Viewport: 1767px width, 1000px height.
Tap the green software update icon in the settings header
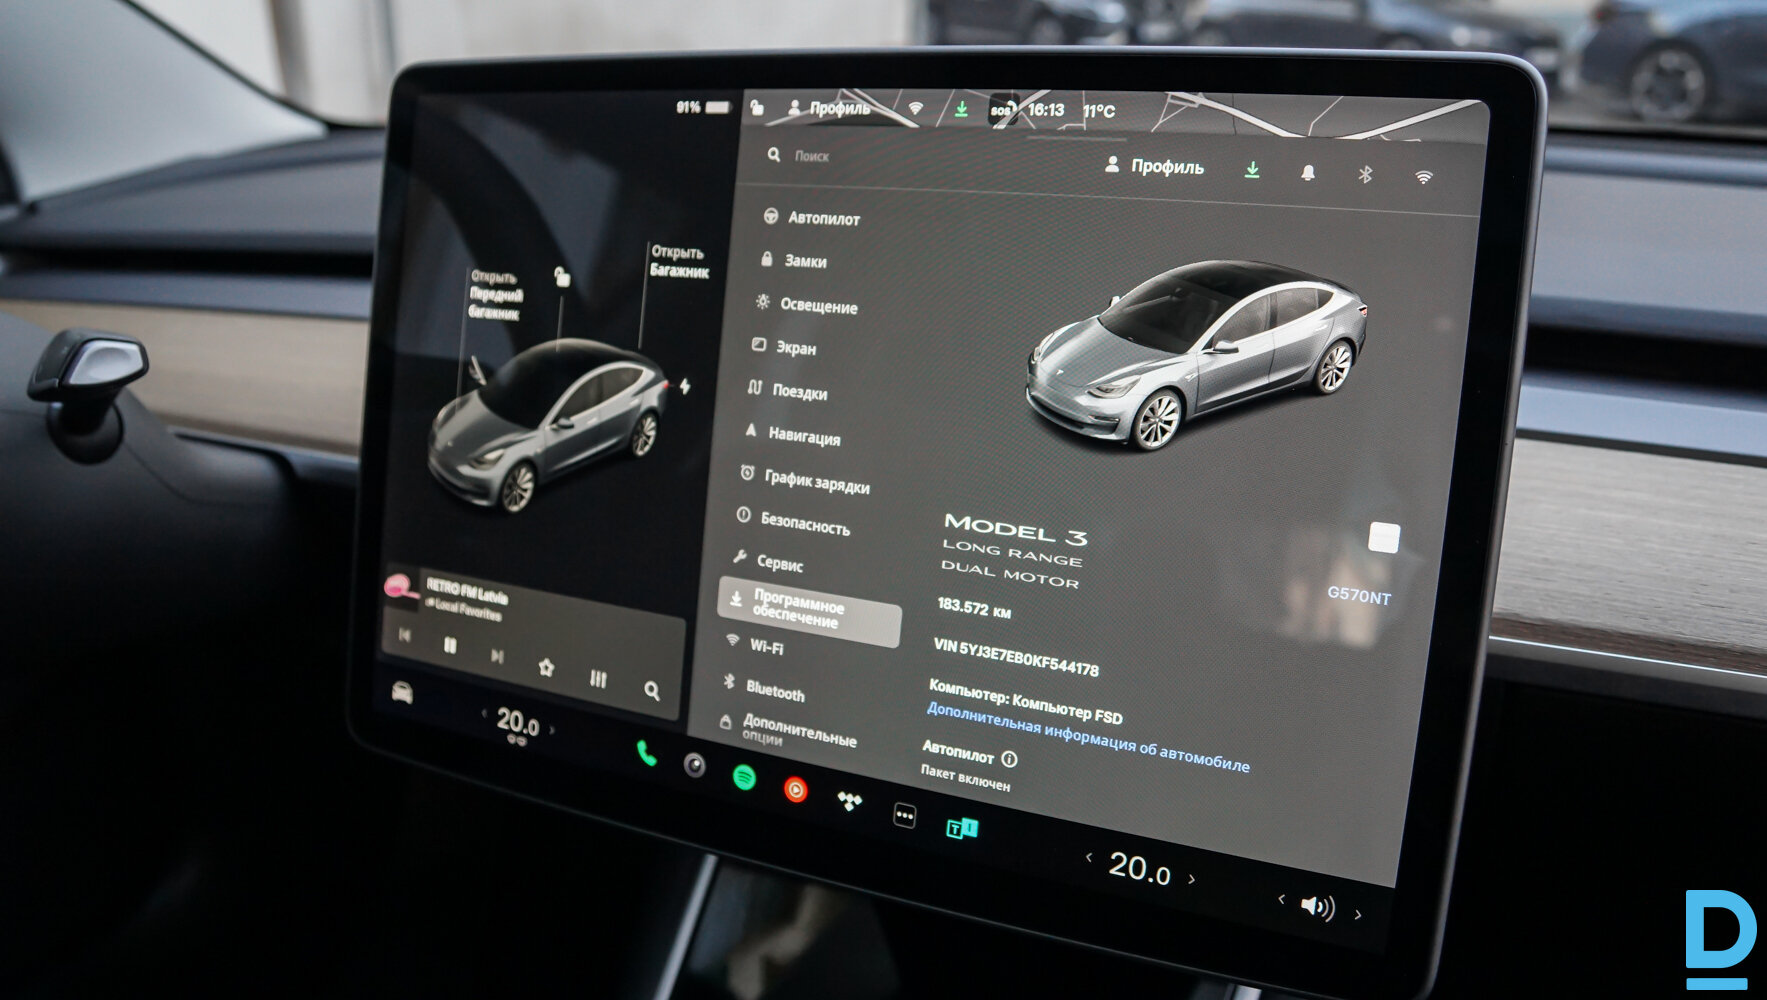[1251, 170]
